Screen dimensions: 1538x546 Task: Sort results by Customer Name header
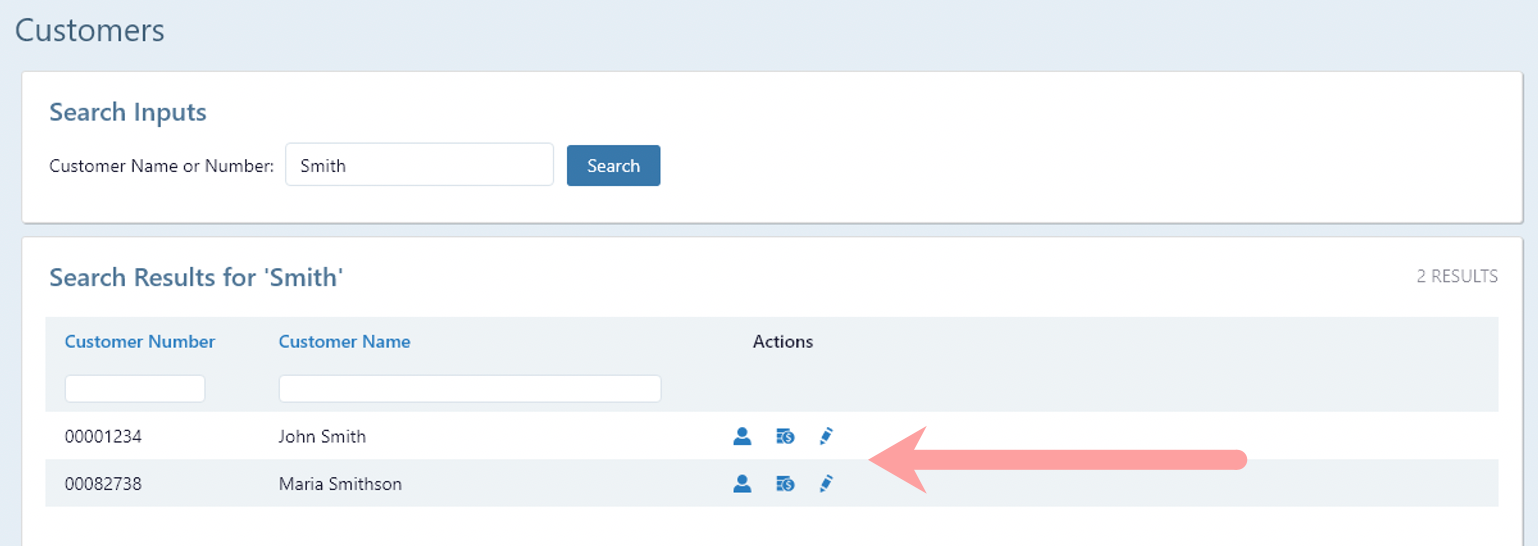(x=344, y=342)
